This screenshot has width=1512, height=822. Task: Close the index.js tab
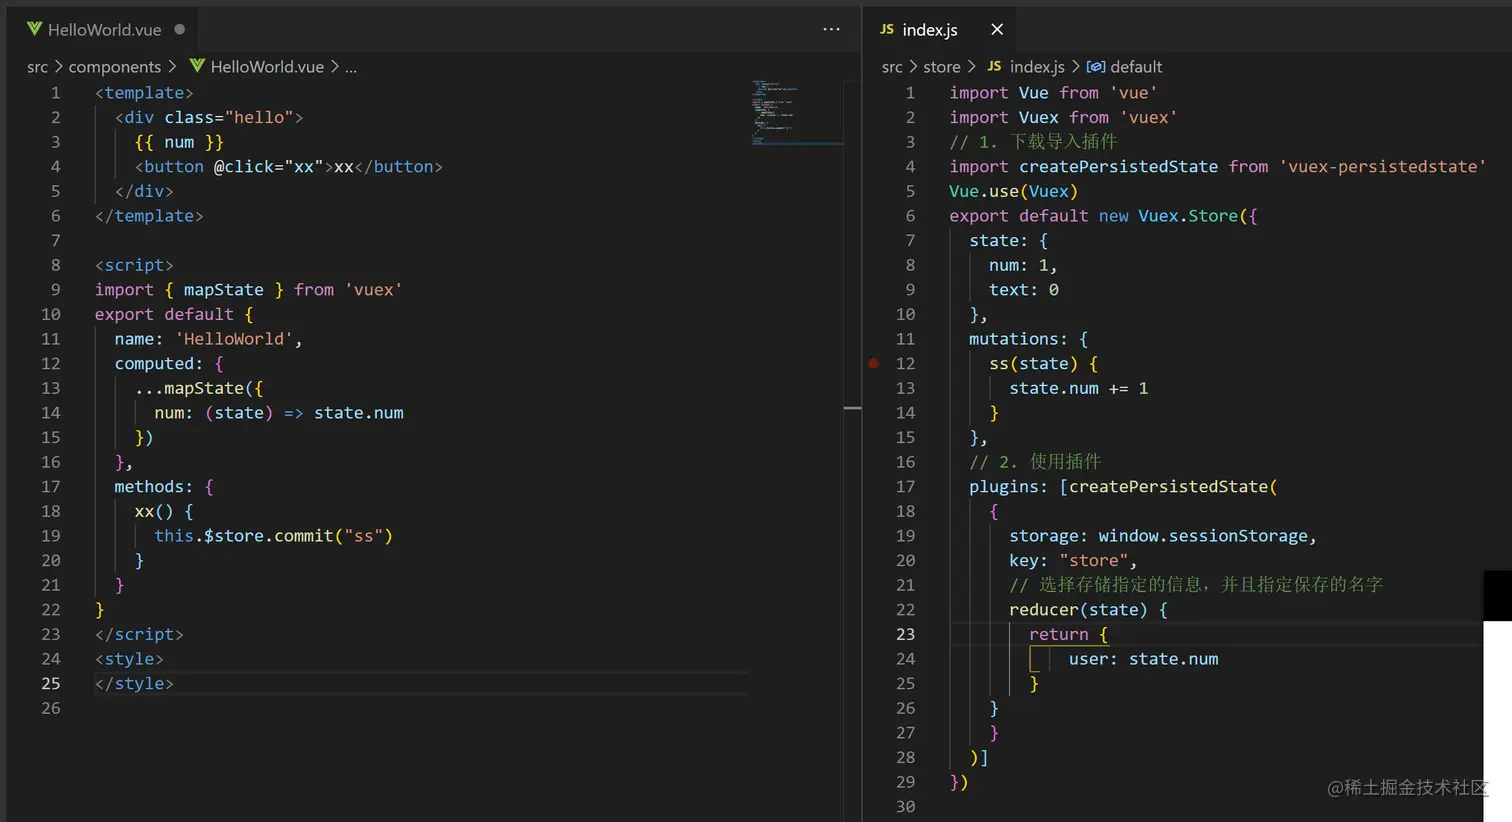[x=996, y=29]
